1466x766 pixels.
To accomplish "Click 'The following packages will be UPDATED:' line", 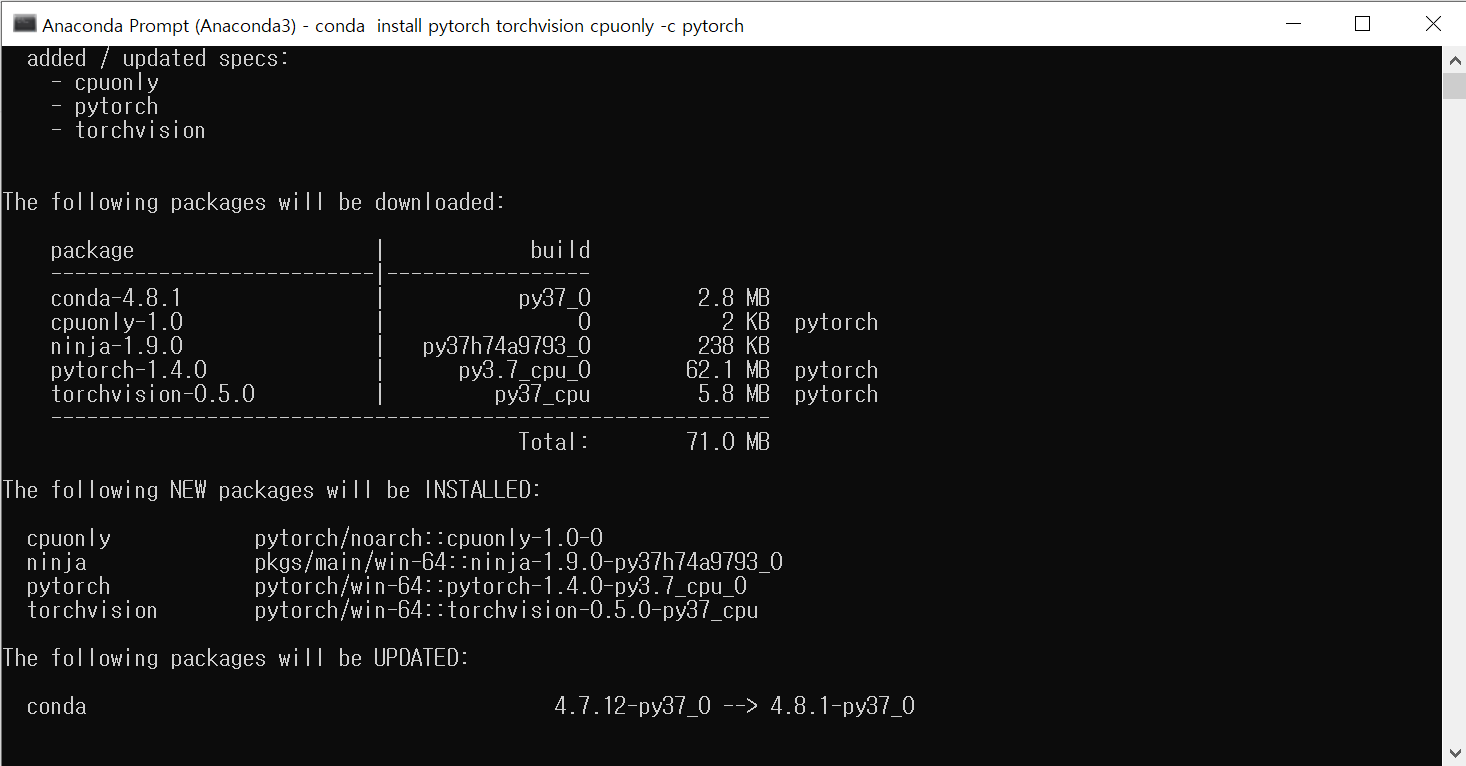I will click(236, 659).
